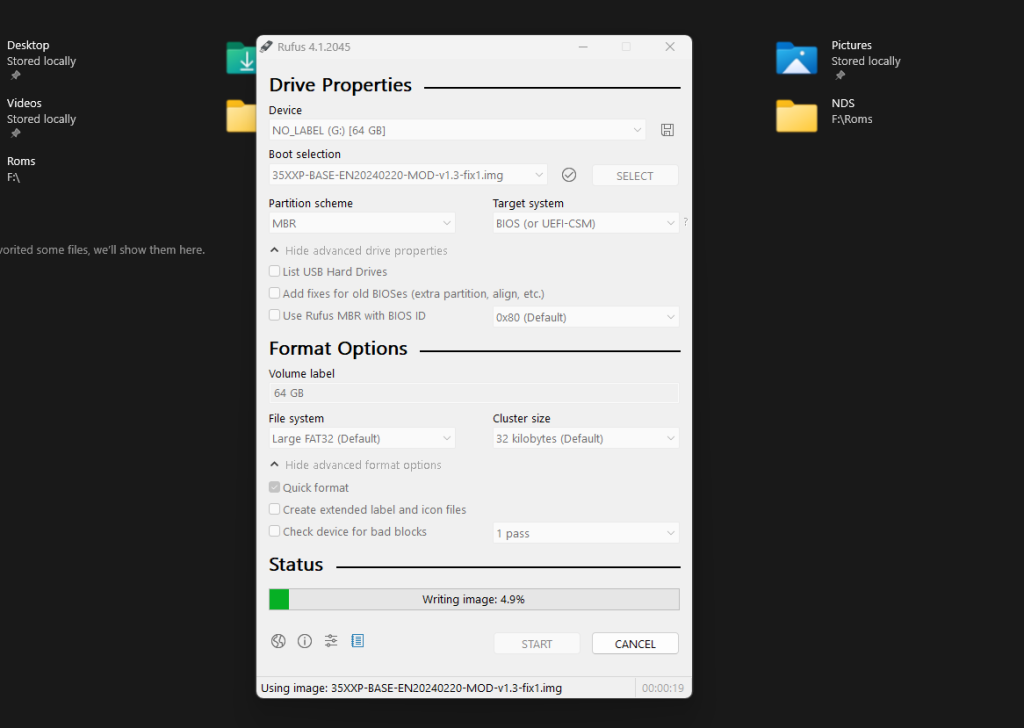
Task: Click the pin icon under Videos
Action: click(16, 133)
